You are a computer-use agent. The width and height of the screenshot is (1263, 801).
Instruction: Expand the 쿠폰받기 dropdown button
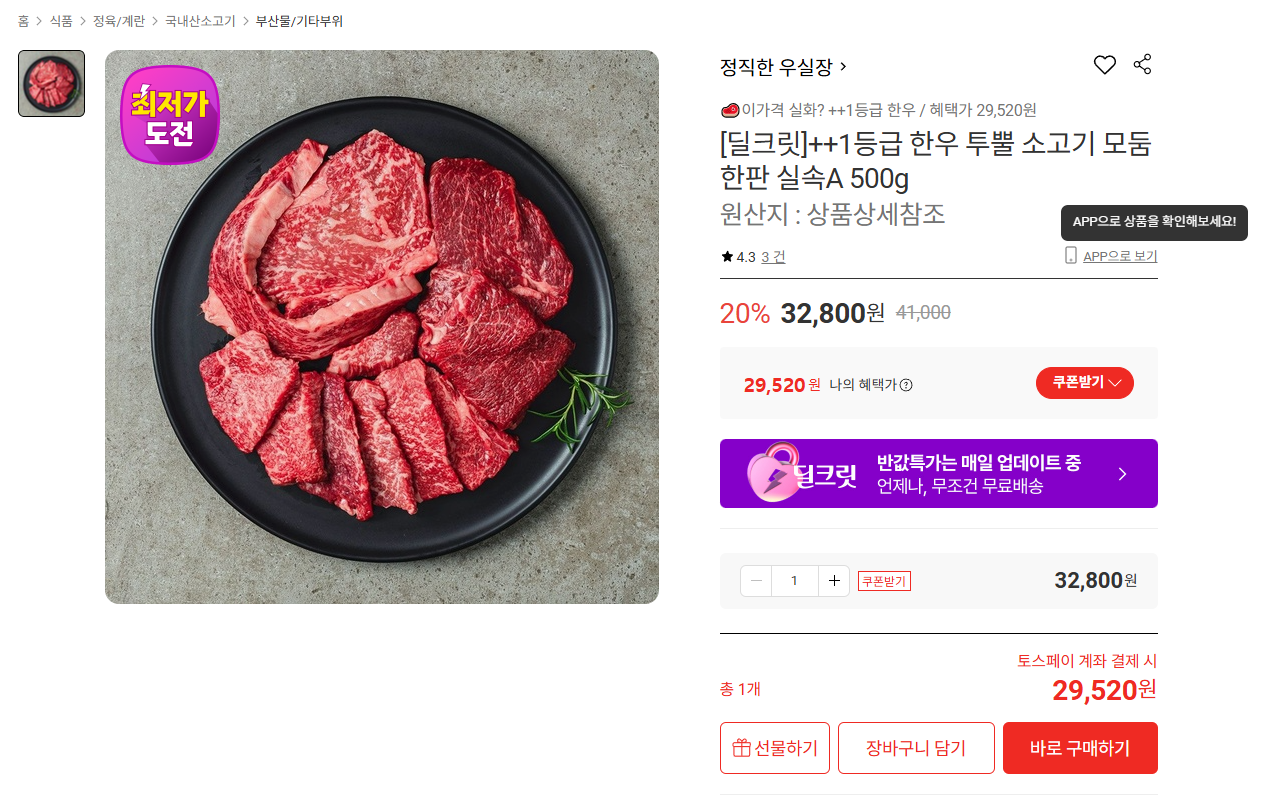[x=1085, y=383]
